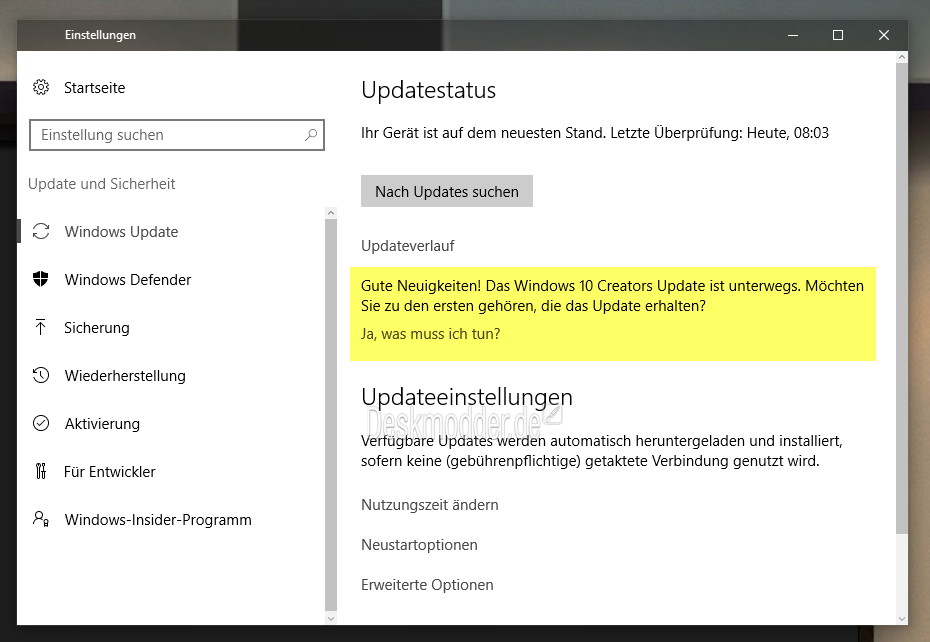Click Nach Updates suchen button

(x=447, y=191)
